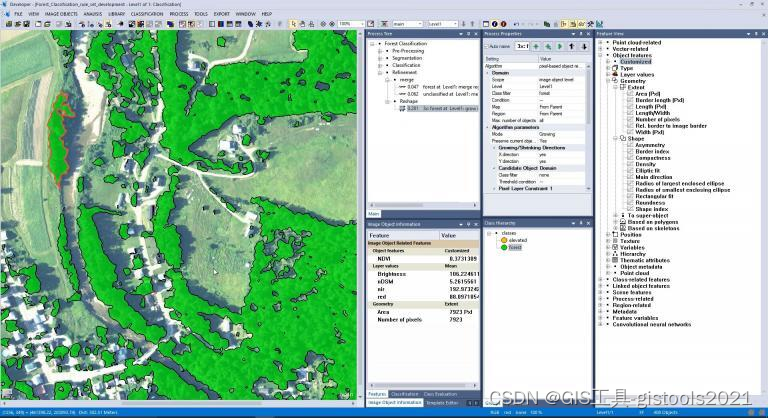Open the Level1 level dropdown in toolbar
Screen dimensions: 768x418
(455, 24)
